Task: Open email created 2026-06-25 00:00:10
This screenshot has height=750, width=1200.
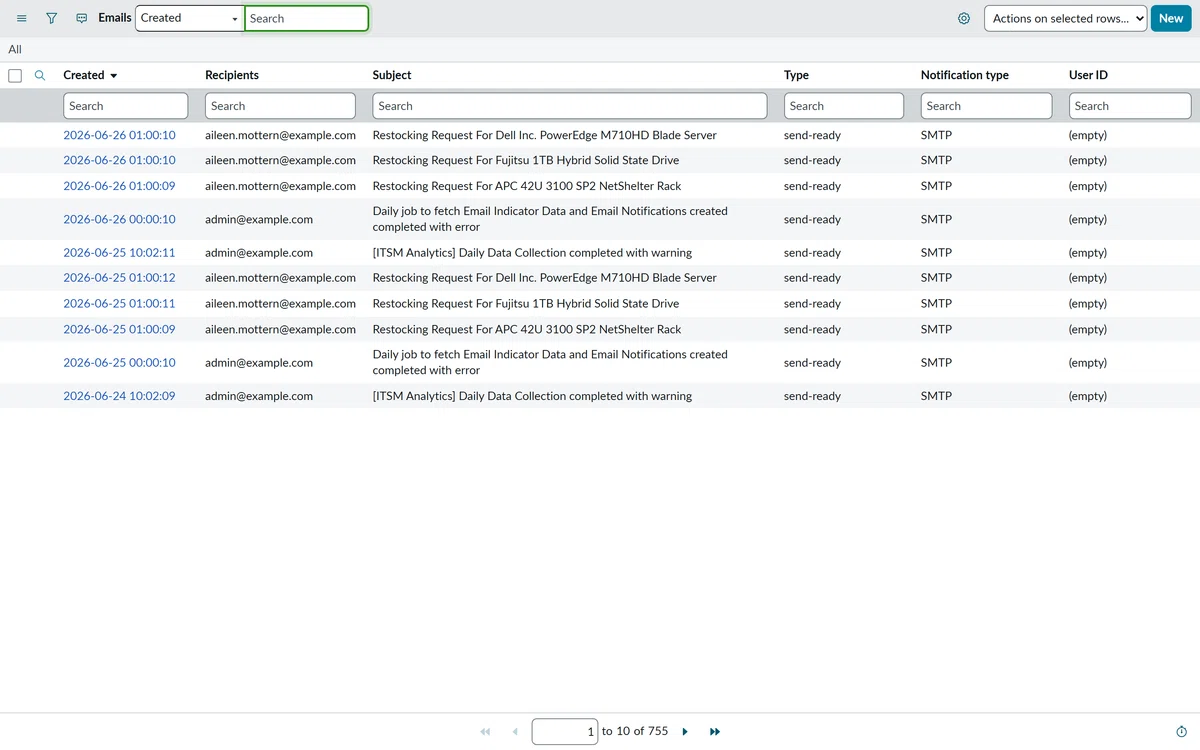Action: pyautogui.click(x=119, y=363)
